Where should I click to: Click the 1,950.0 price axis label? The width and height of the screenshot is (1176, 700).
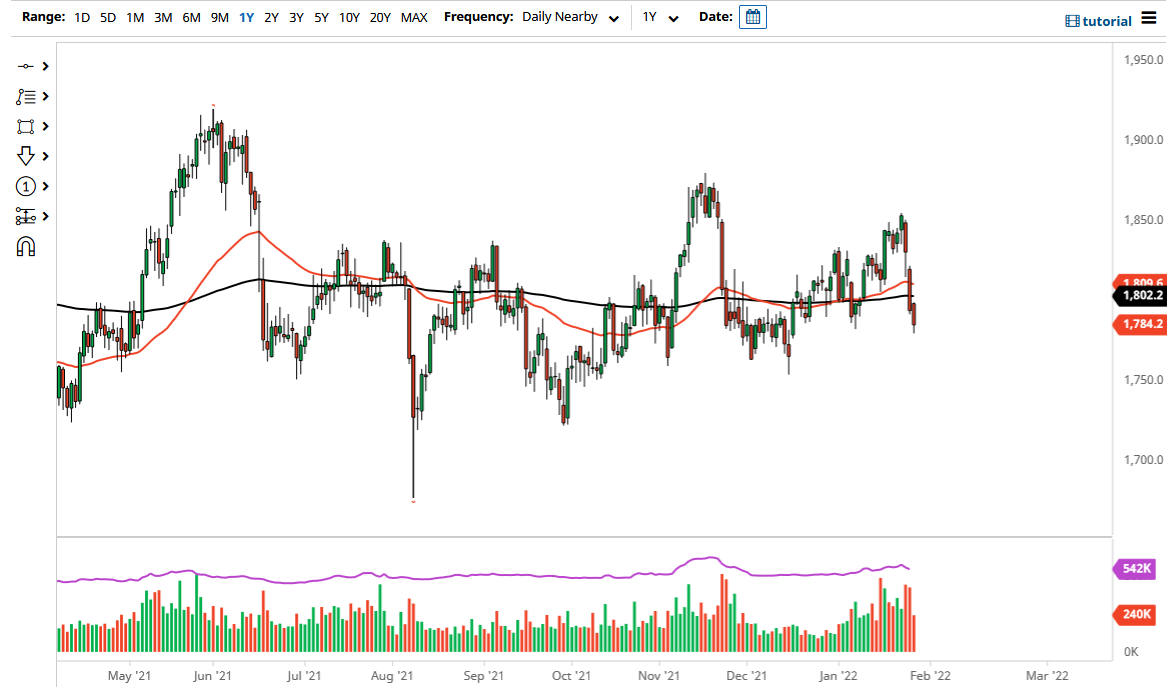pos(1143,60)
